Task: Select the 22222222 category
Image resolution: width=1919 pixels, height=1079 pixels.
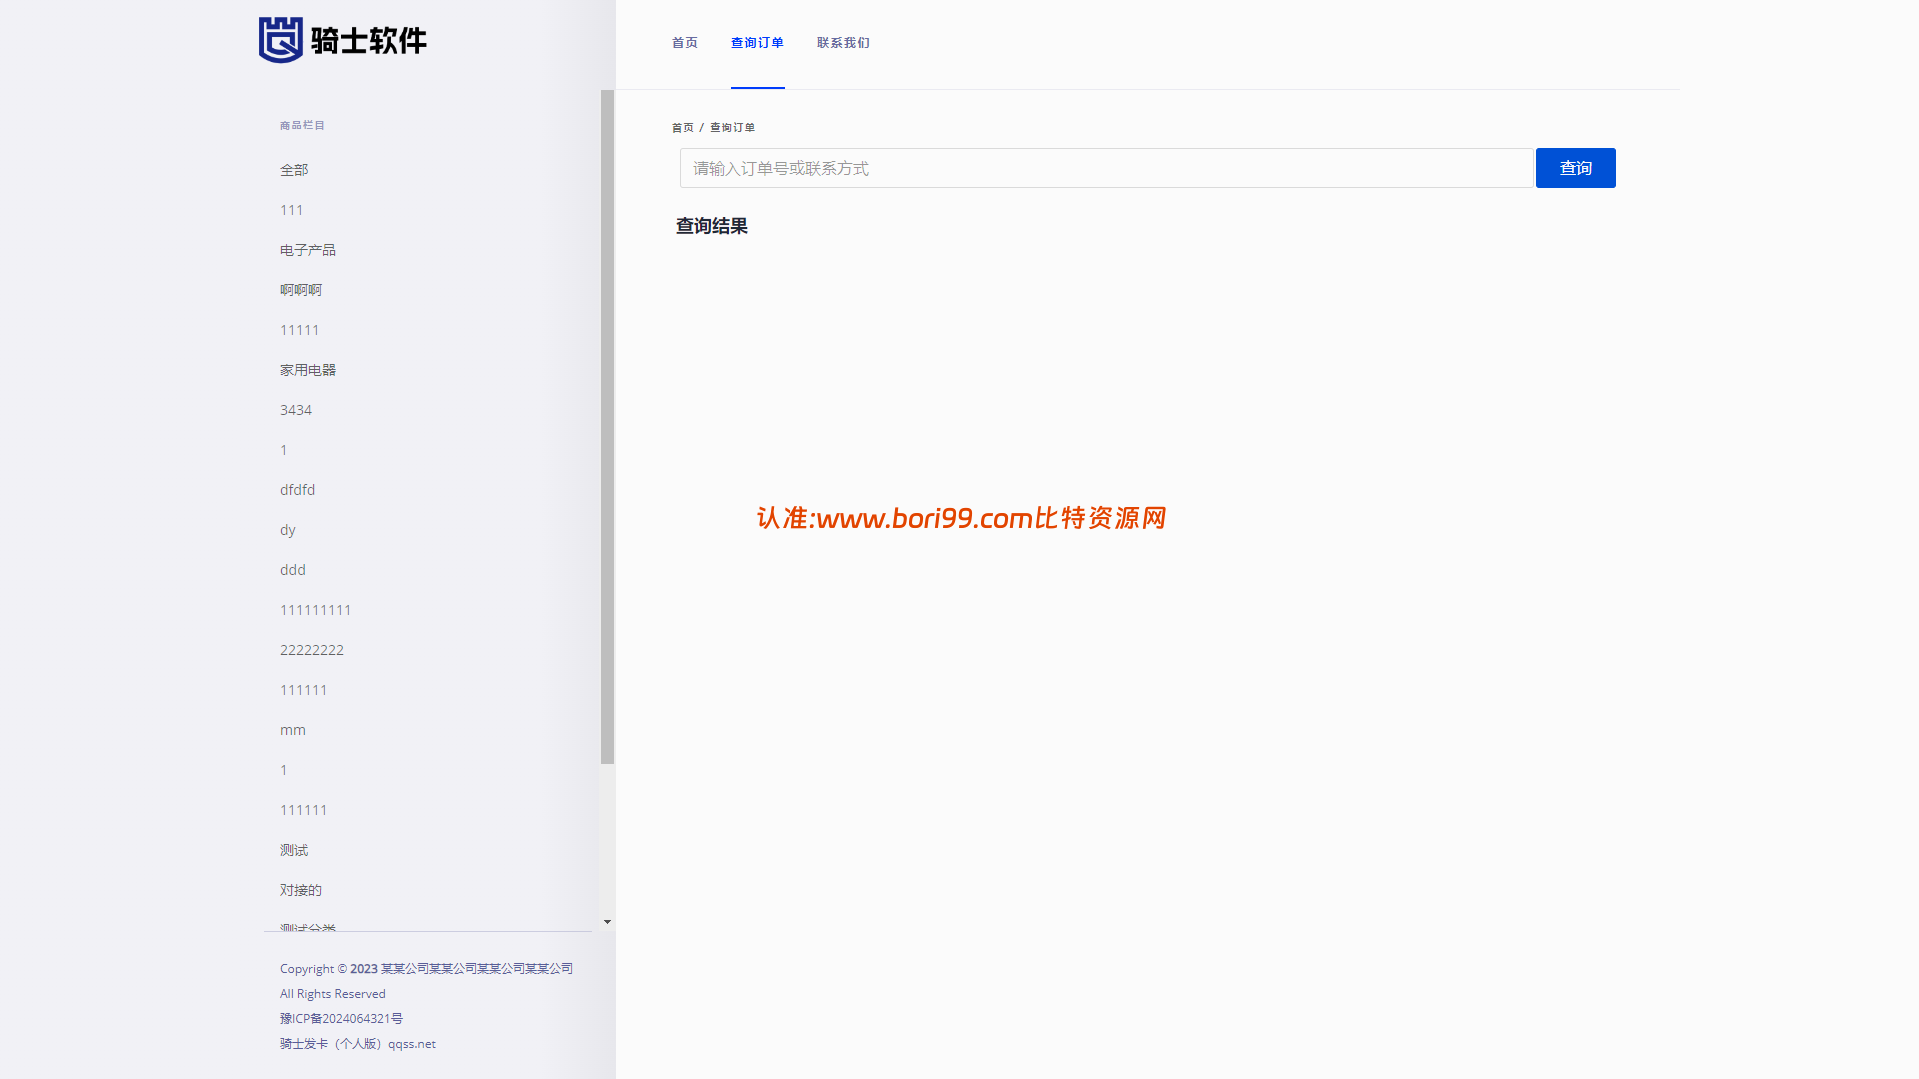Action: (312, 650)
